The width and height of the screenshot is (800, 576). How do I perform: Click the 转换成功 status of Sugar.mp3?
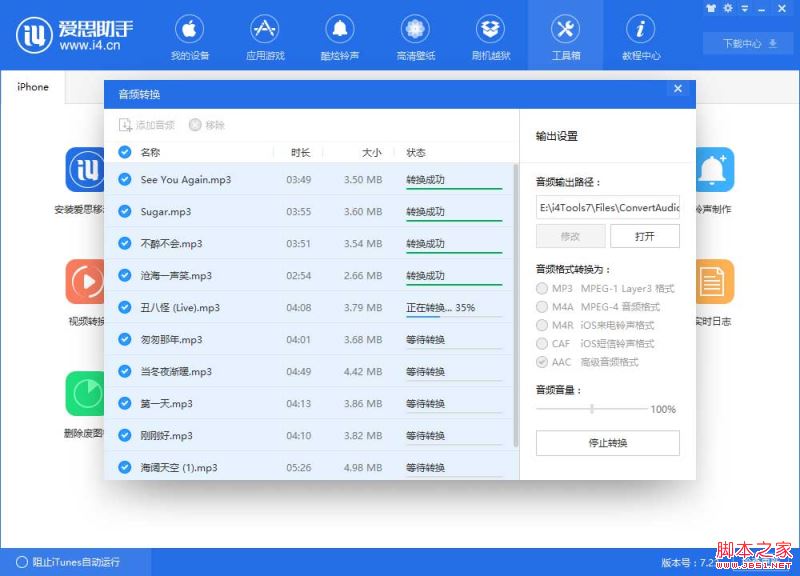(426, 211)
